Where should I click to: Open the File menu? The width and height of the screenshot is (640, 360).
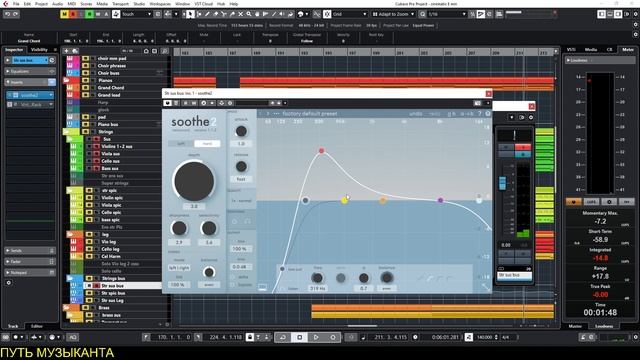(16, 4)
